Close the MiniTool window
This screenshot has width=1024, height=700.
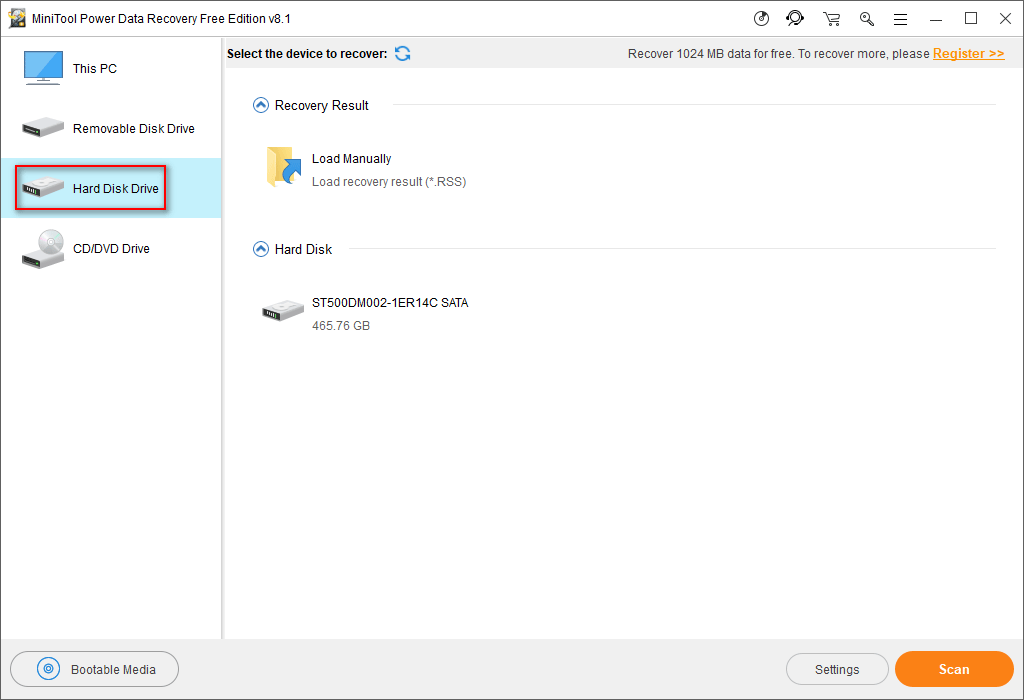pos(1006,19)
